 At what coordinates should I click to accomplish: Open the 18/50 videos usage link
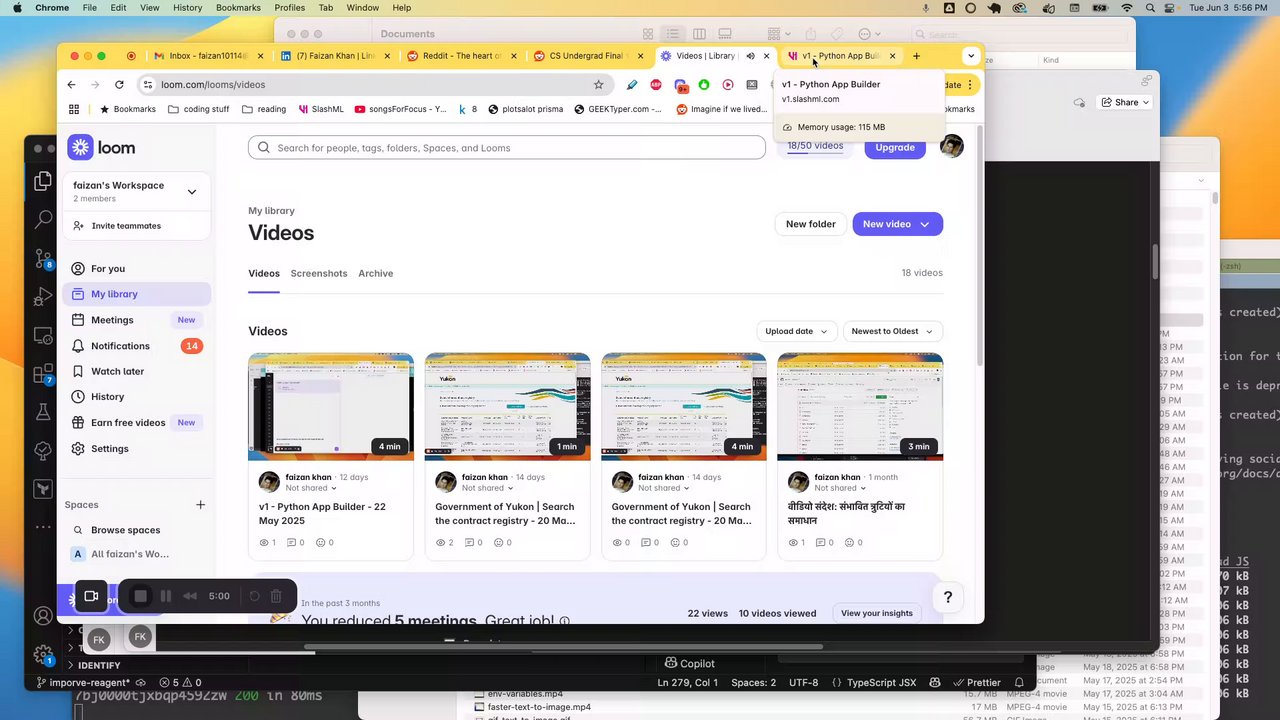coord(815,146)
